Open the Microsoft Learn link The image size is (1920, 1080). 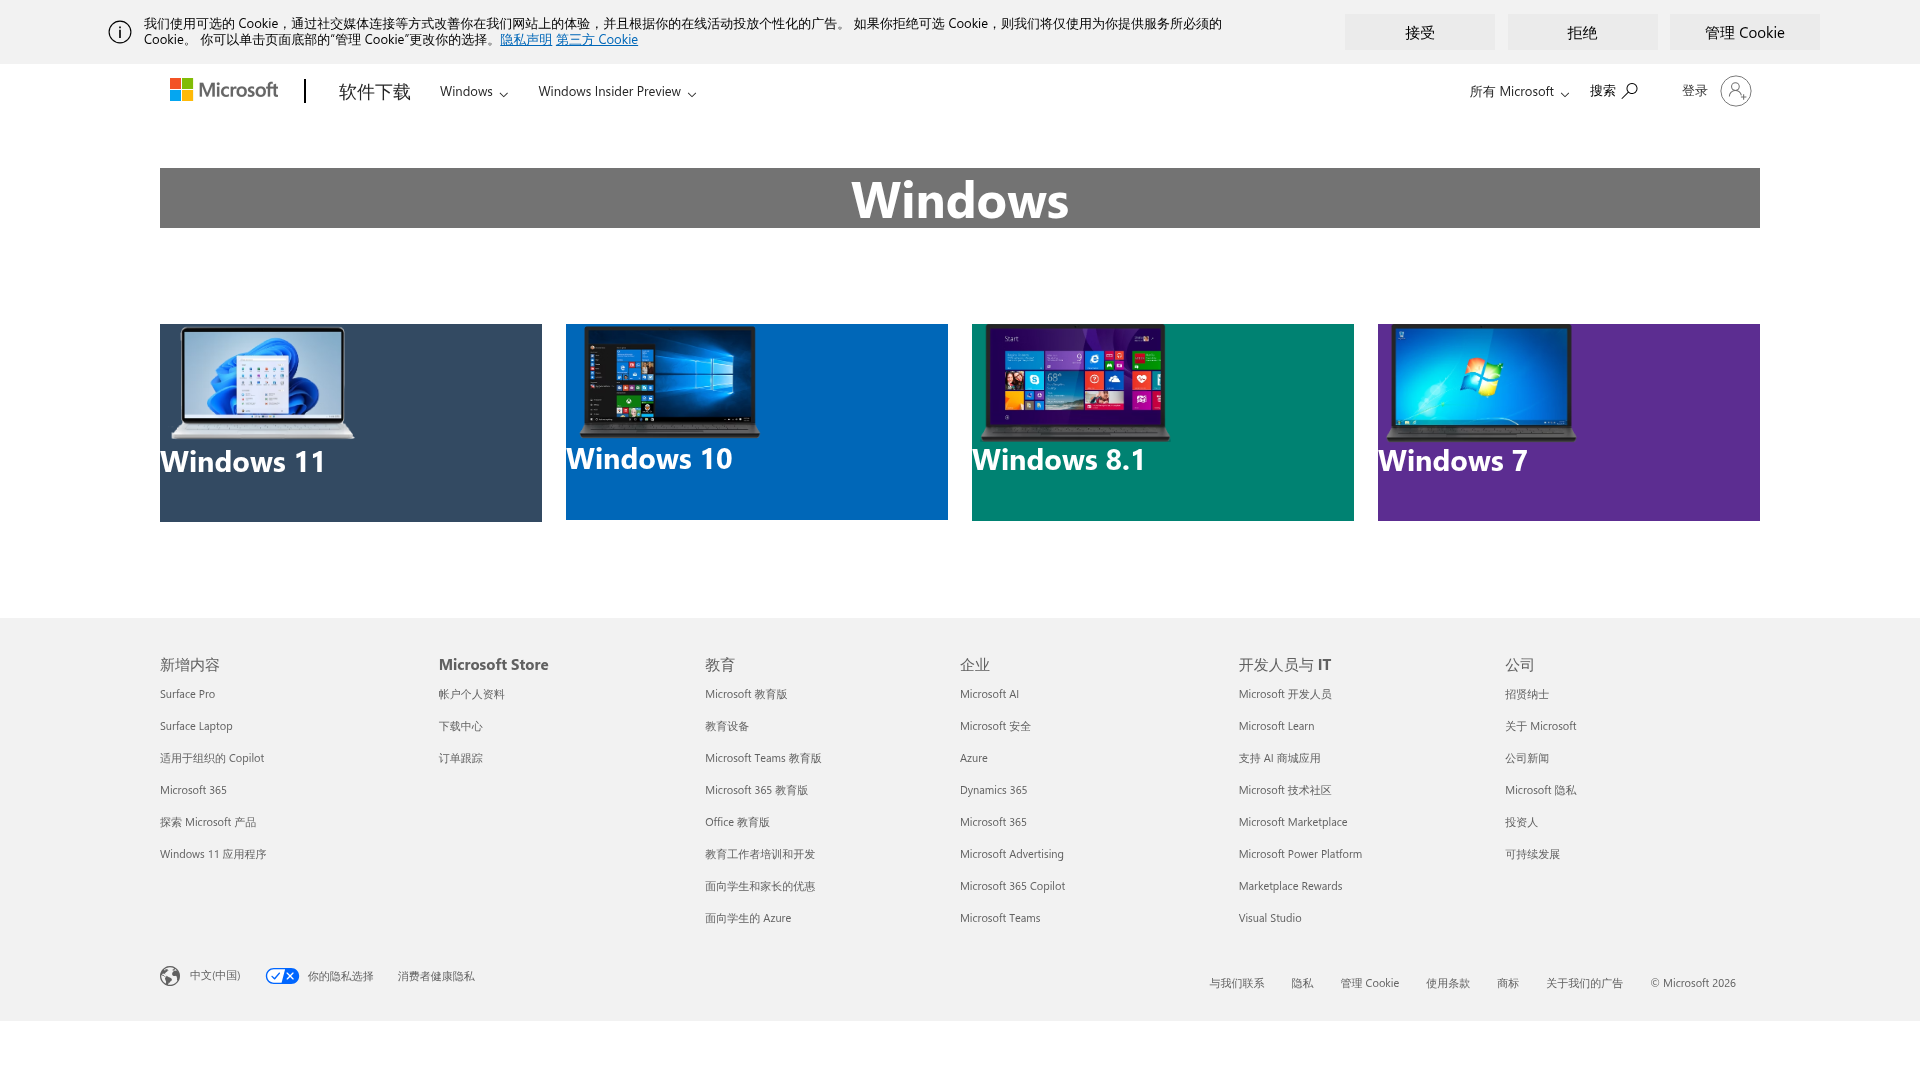1276,725
